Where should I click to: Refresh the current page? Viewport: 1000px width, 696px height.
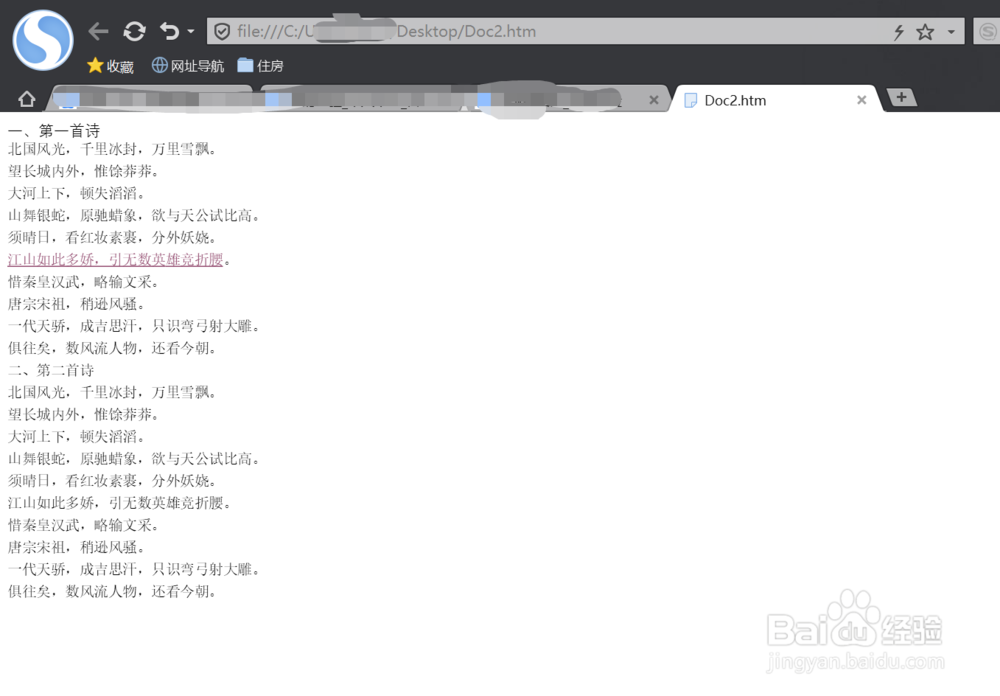[x=134, y=30]
